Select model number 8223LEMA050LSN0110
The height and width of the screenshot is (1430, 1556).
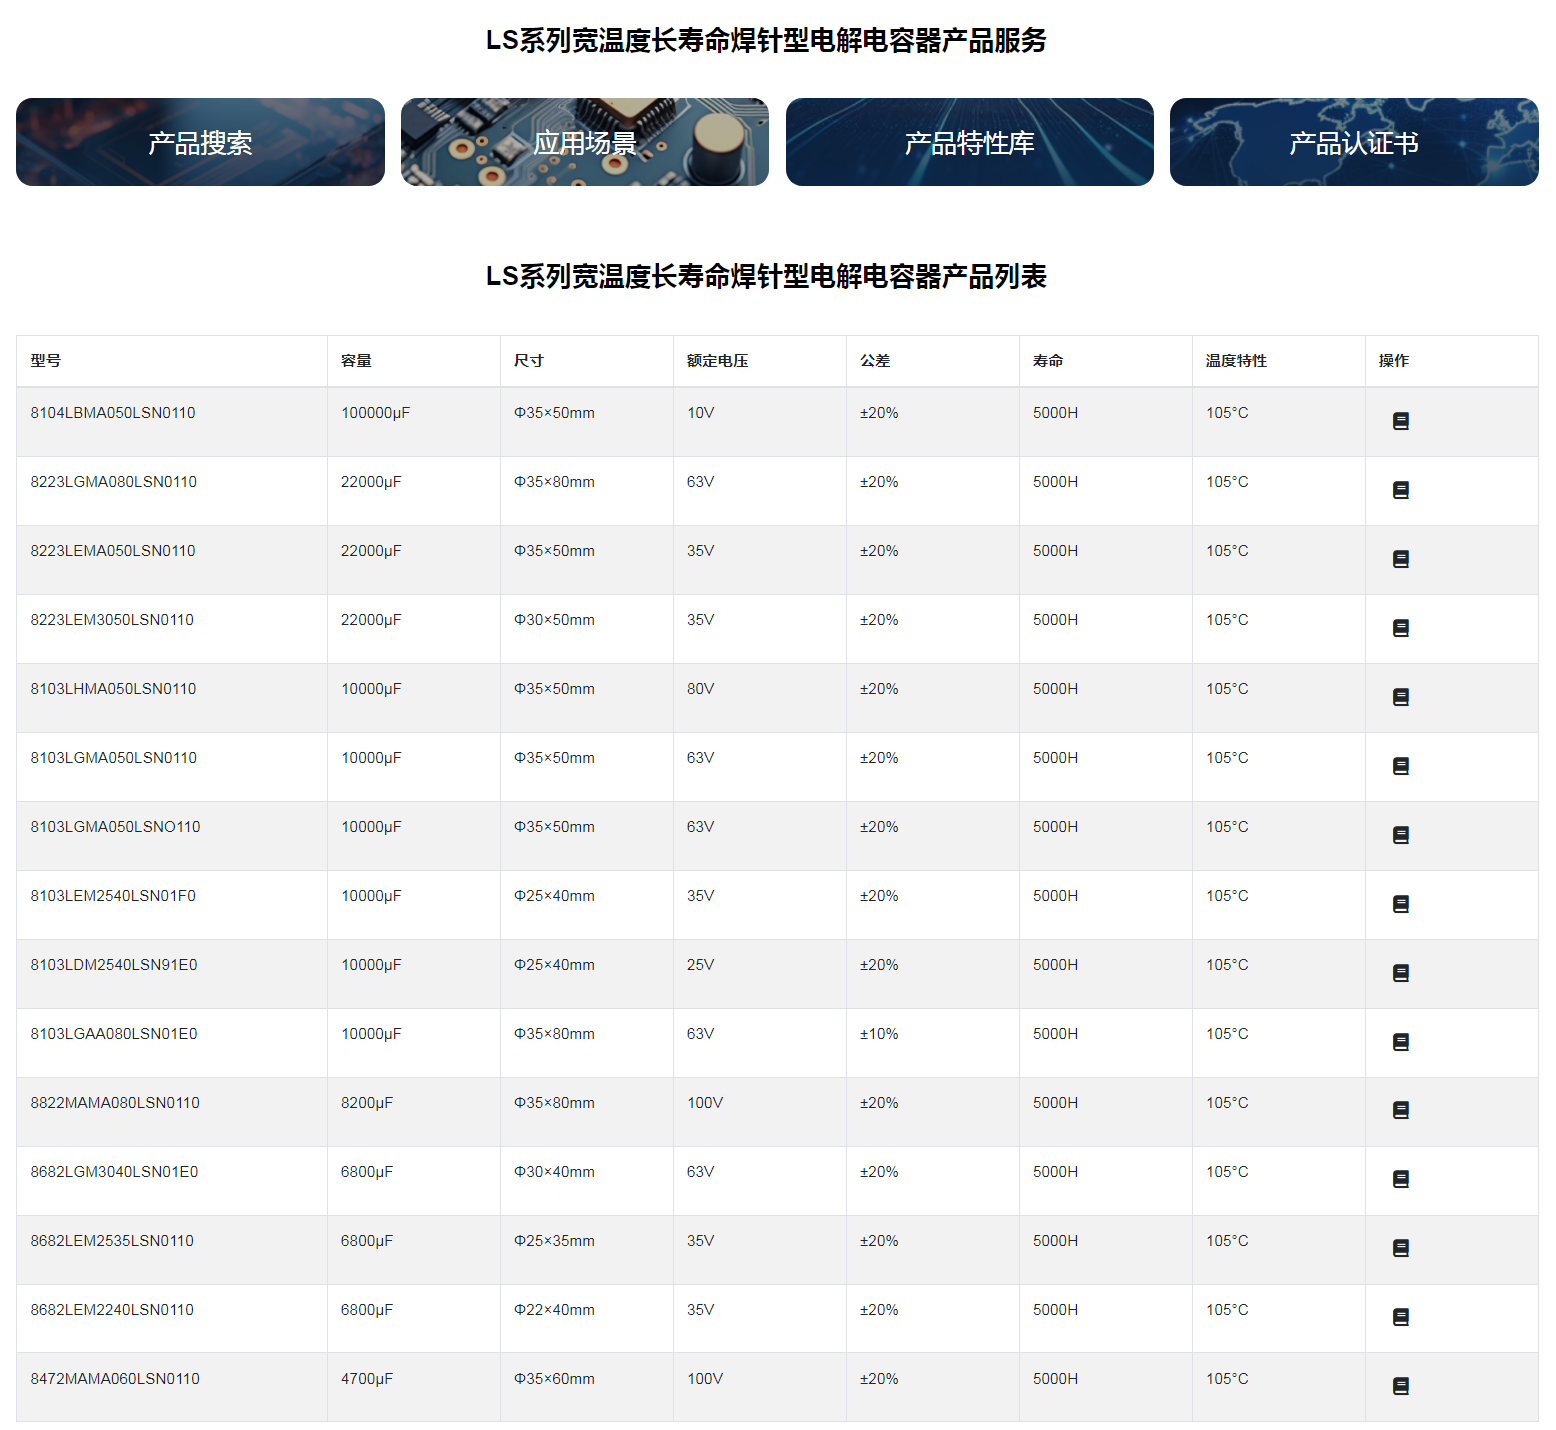point(113,551)
